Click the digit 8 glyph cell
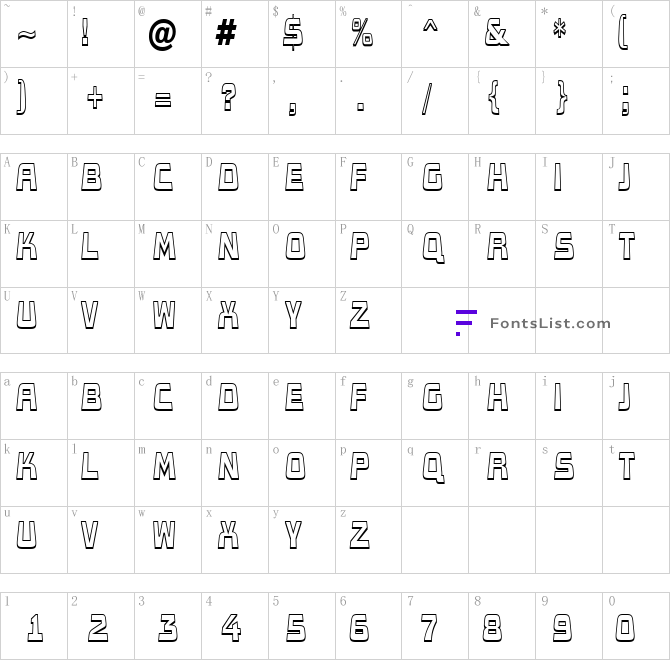670x660 pixels. coord(502,626)
